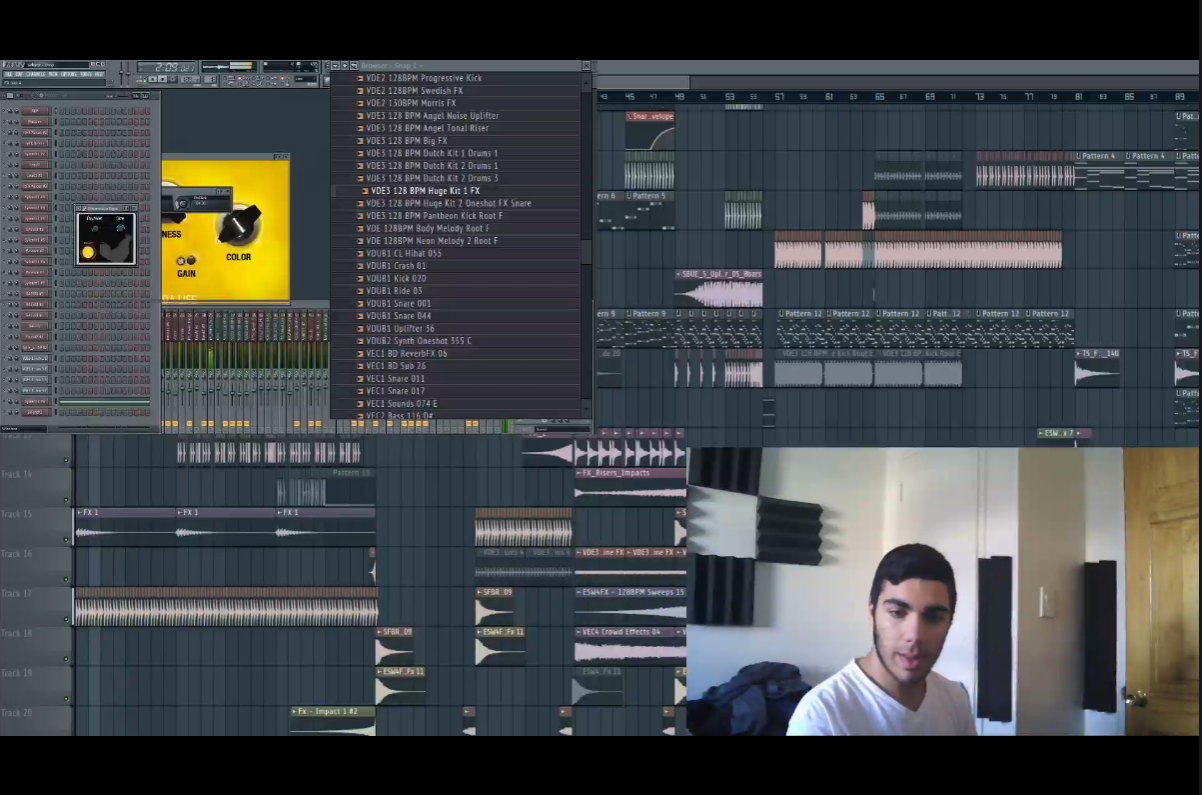Toggle the enable light on the first channel
This screenshot has width=1202, height=795.
[x=3, y=110]
